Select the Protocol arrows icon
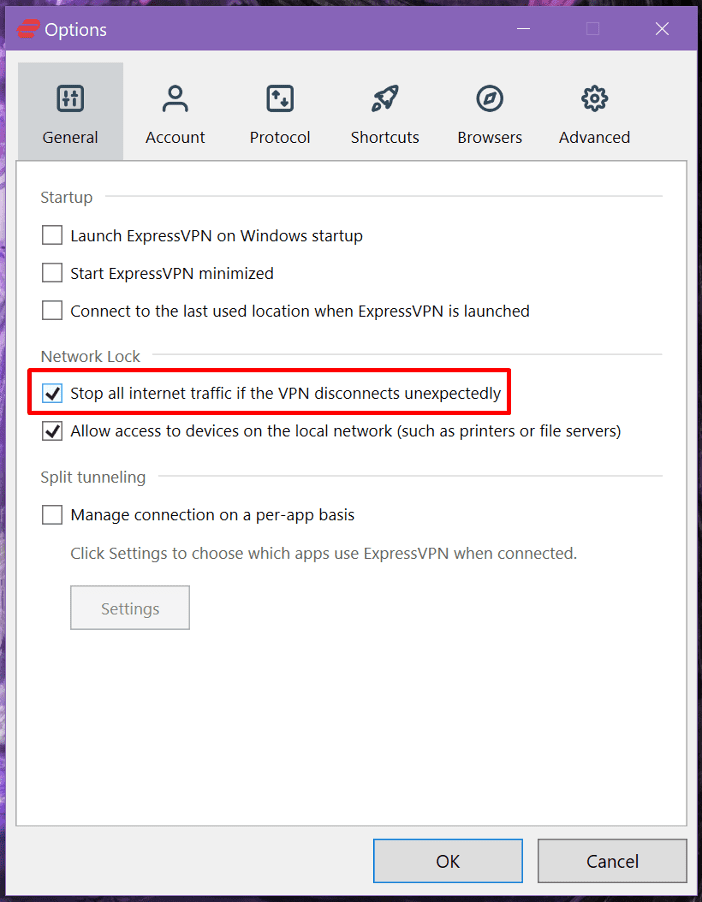This screenshot has width=702, height=902. coord(280,98)
